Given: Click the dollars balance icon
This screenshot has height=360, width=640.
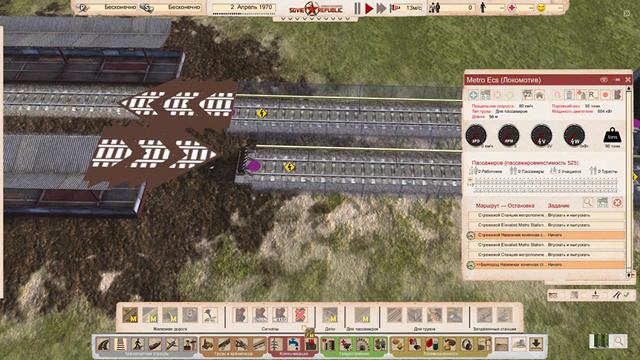Looking at the screenshot, I should [146, 8].
